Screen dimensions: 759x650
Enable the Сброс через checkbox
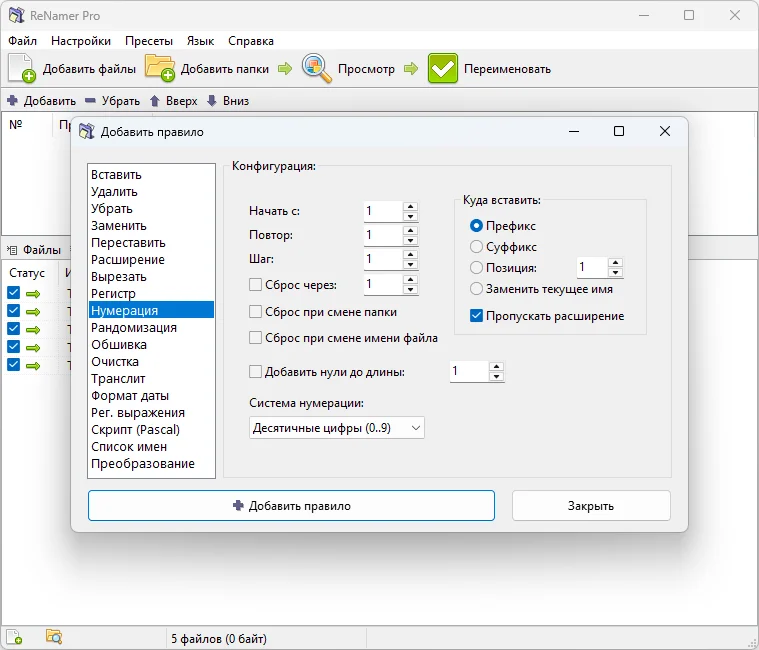[x=255, y=284]
